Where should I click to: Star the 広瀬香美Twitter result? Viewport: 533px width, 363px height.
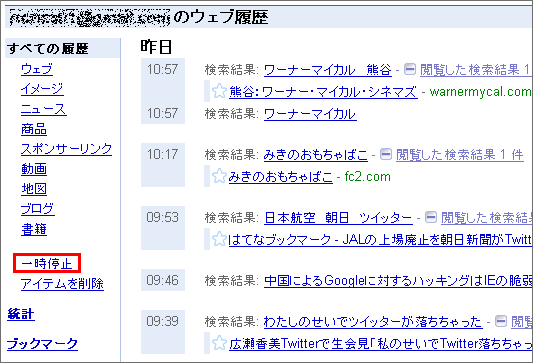click(219, 343)
